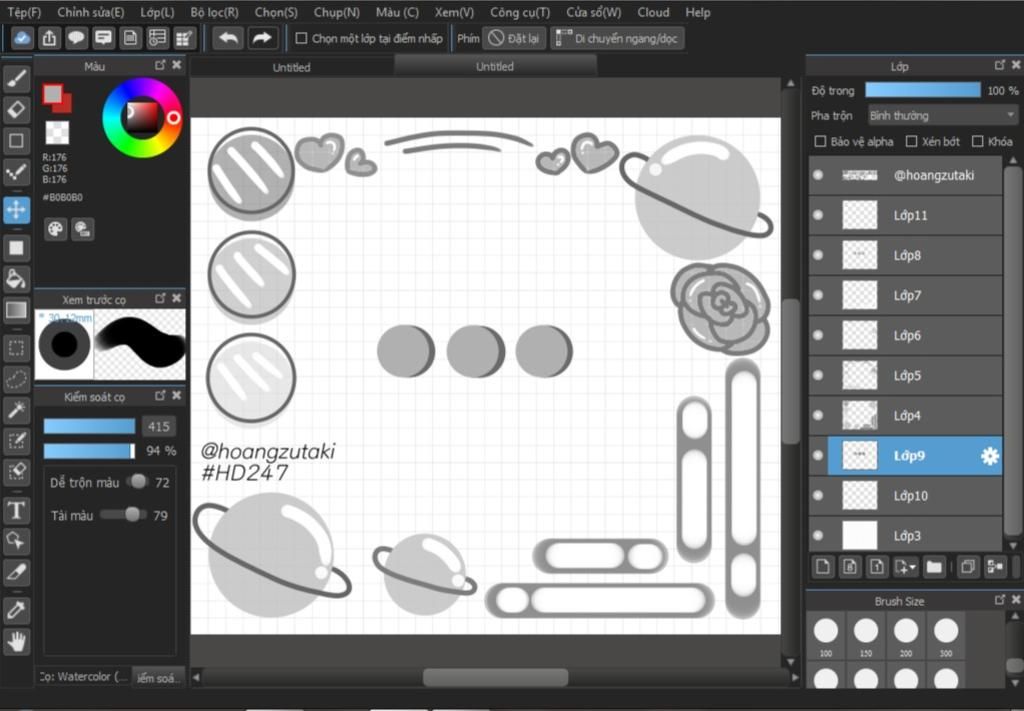Click the Undo arrow in toolbar

point(229,38)
